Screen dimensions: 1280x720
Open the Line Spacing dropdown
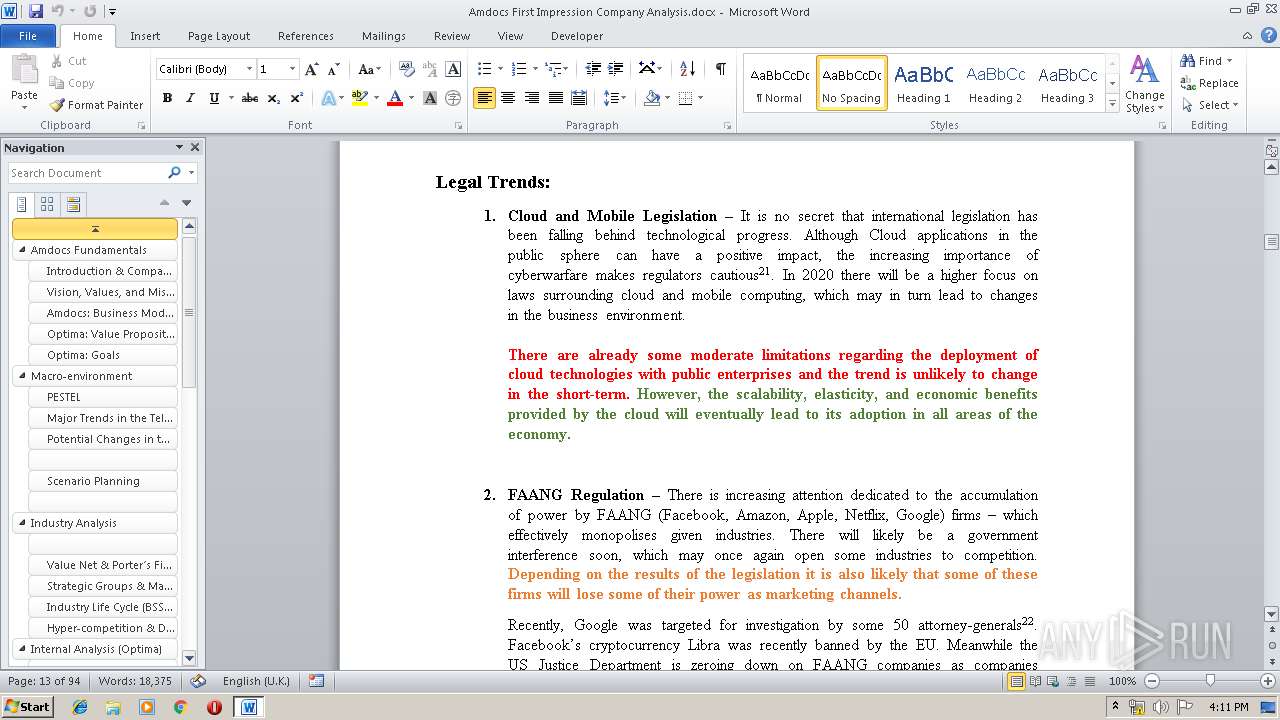pyautogui.click(x=615, y=98)
